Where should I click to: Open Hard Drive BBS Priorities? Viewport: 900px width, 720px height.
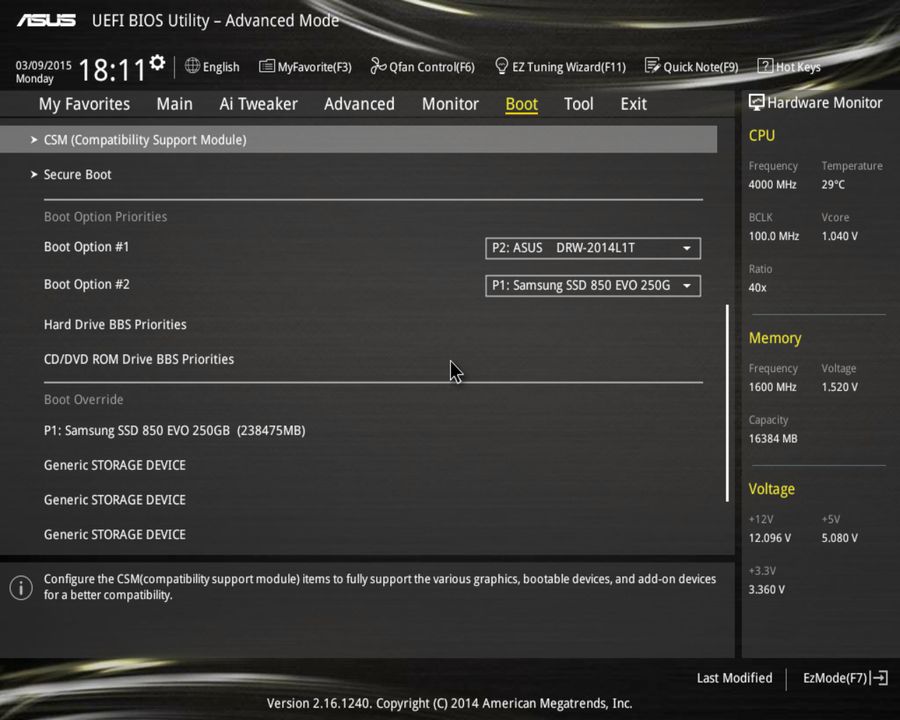click(115, 324)
